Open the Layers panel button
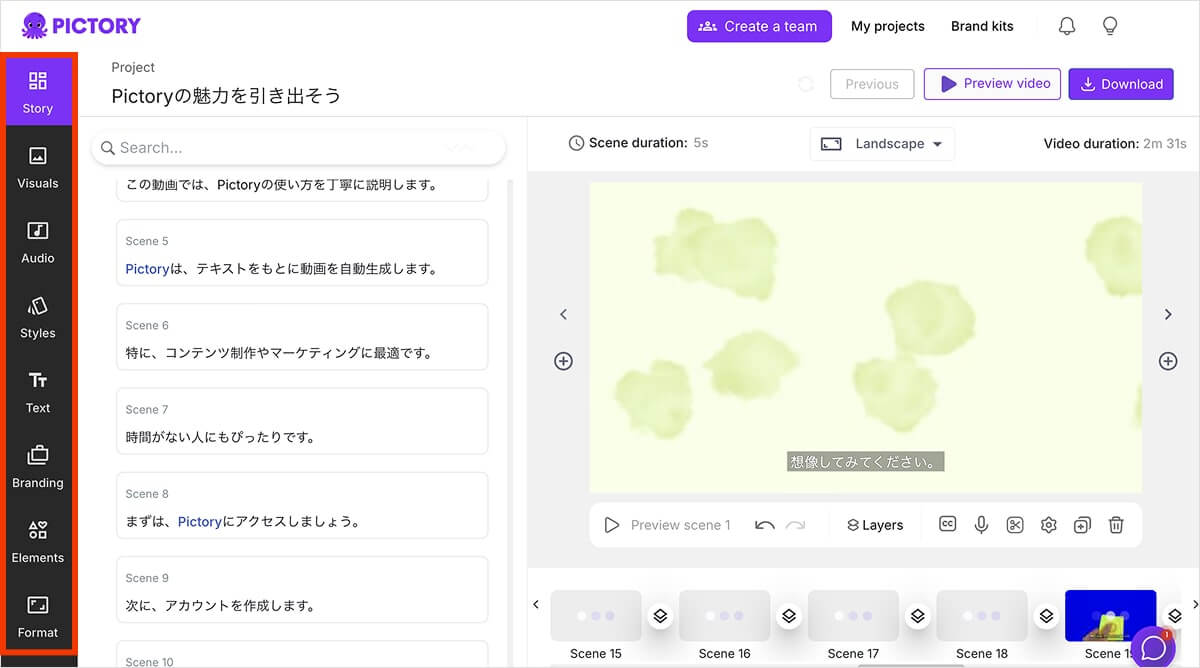Image resolution: width=1200 pixels, height=668 pixels. 875,525
